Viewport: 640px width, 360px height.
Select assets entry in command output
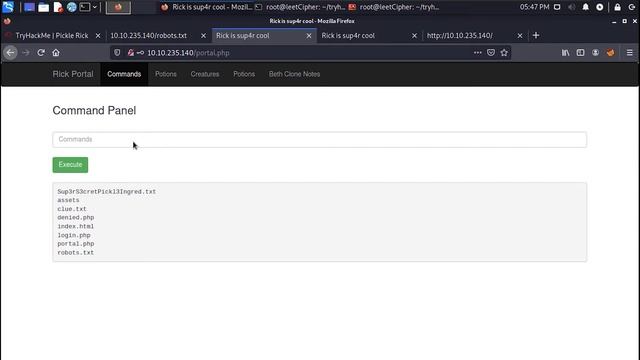coord(68,200)
